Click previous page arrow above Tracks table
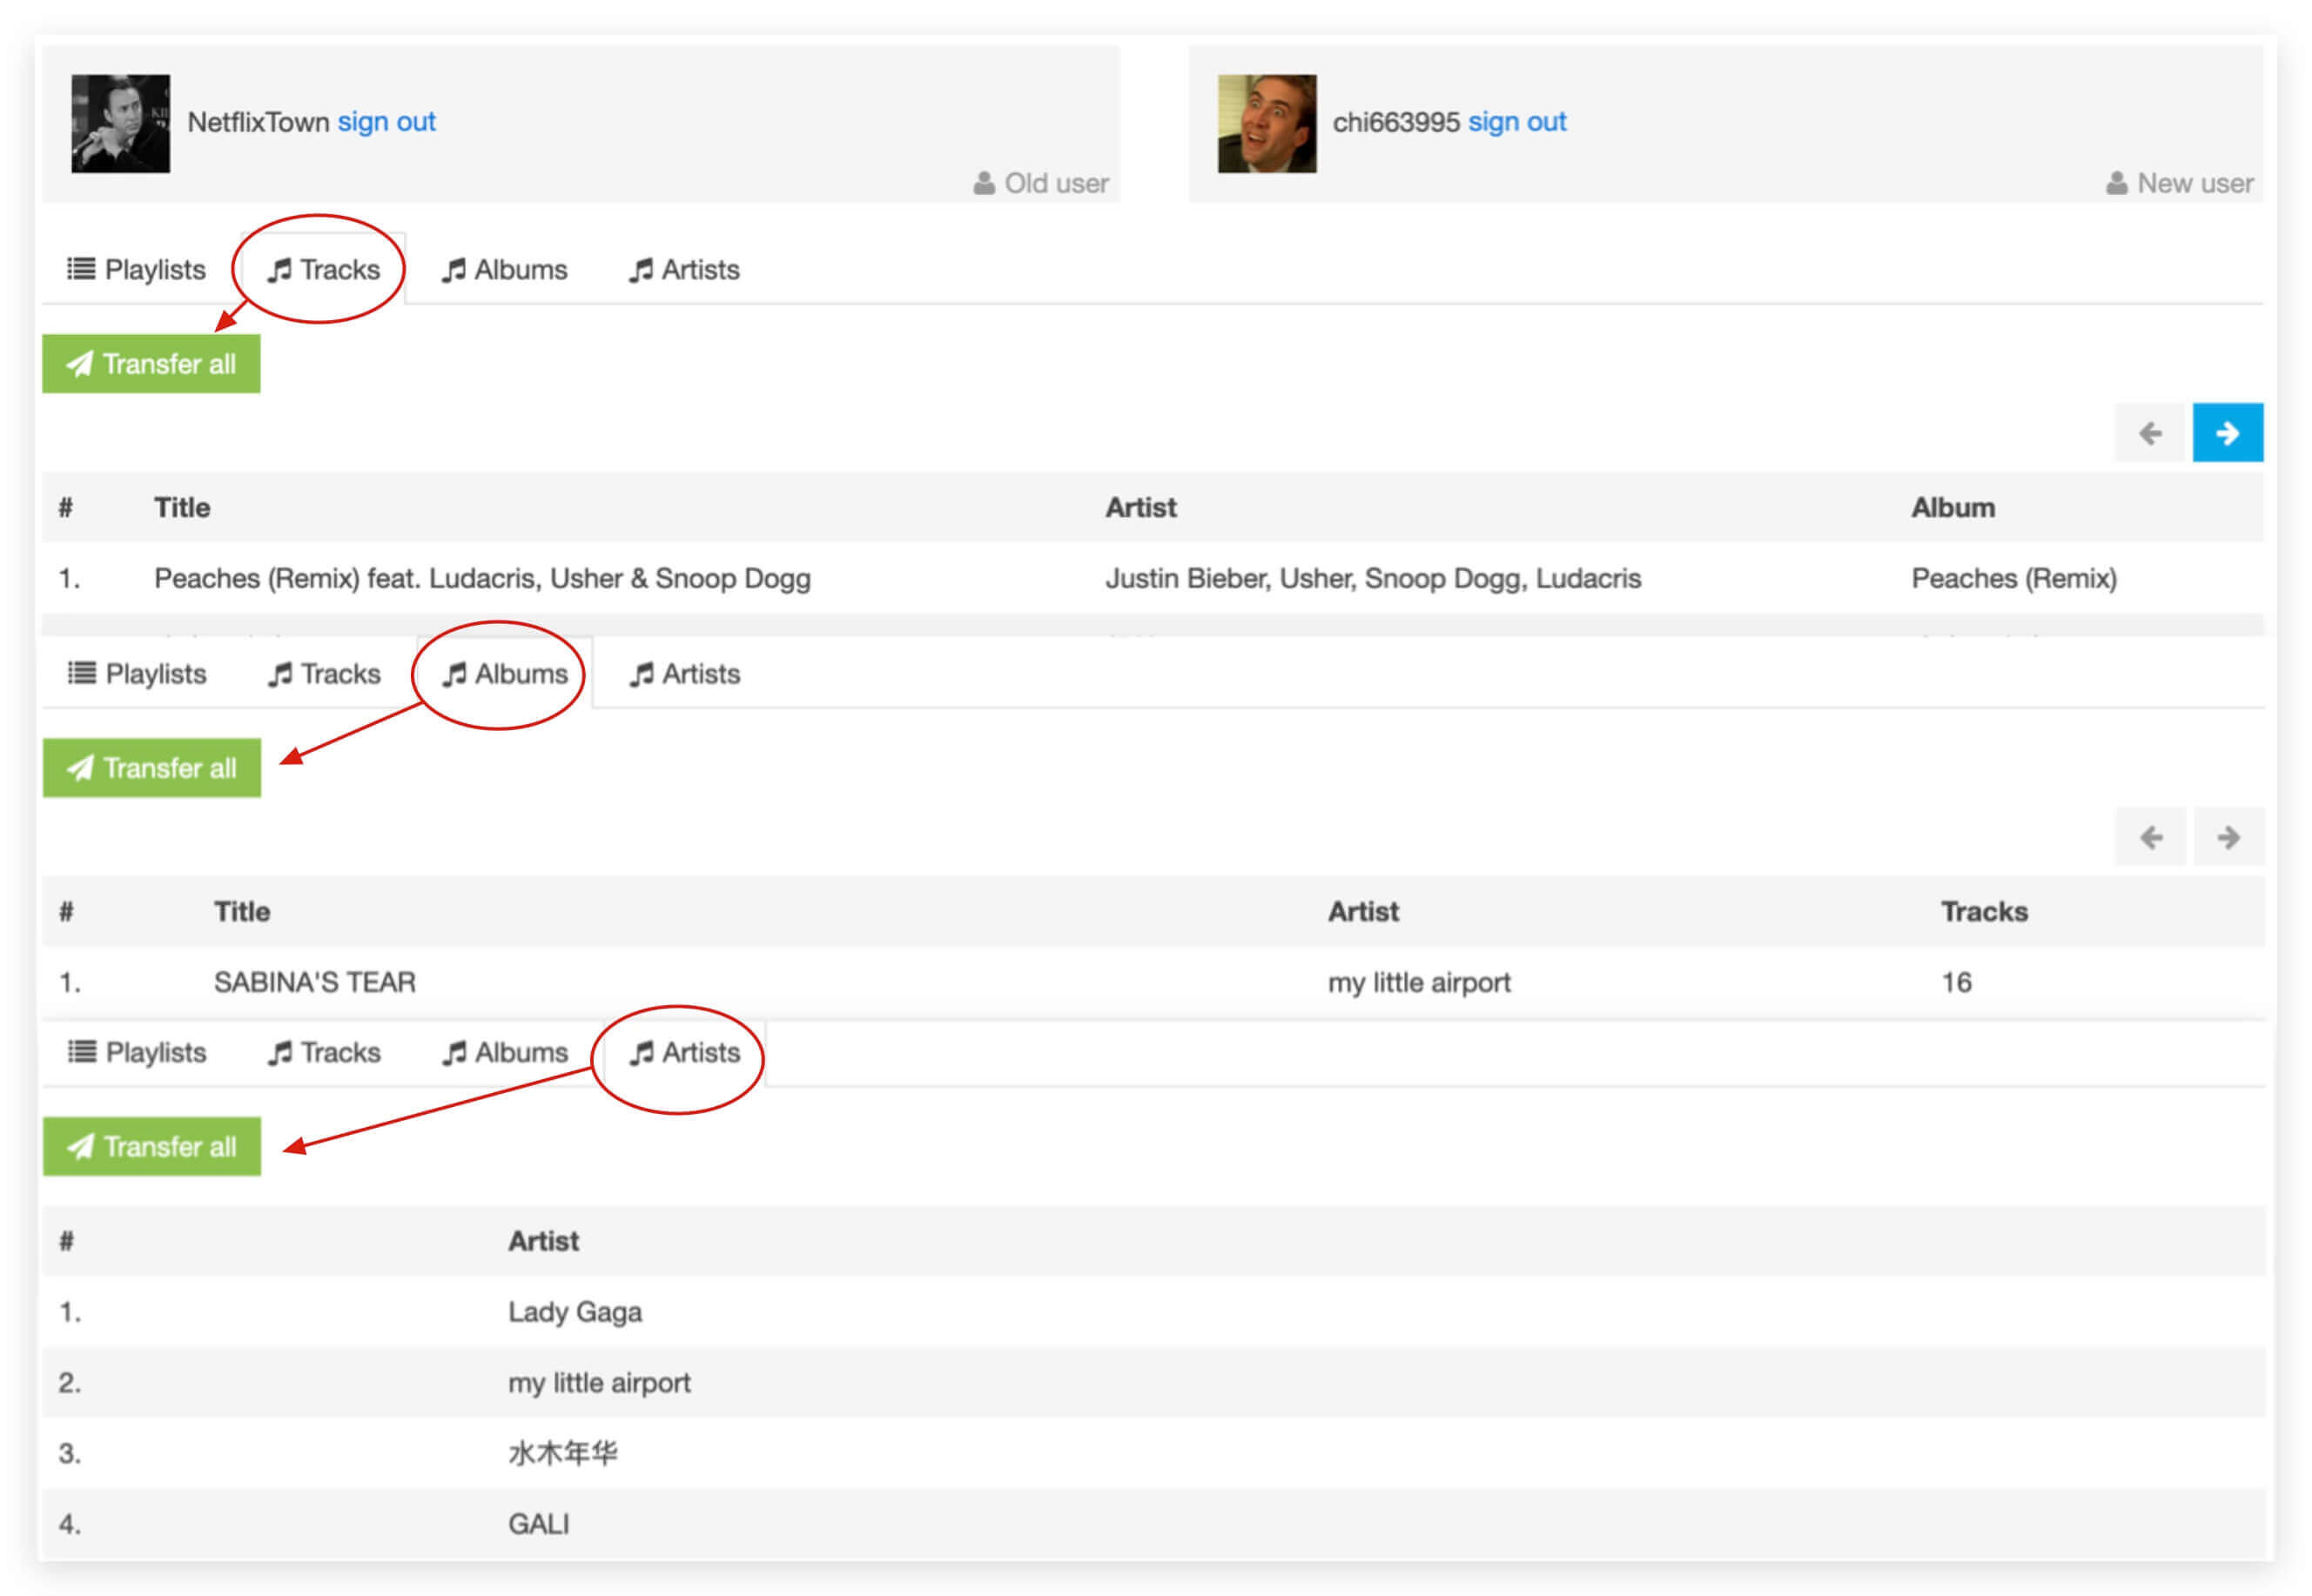The width and height of the screenshot is (2312, 1596). 2150,433
